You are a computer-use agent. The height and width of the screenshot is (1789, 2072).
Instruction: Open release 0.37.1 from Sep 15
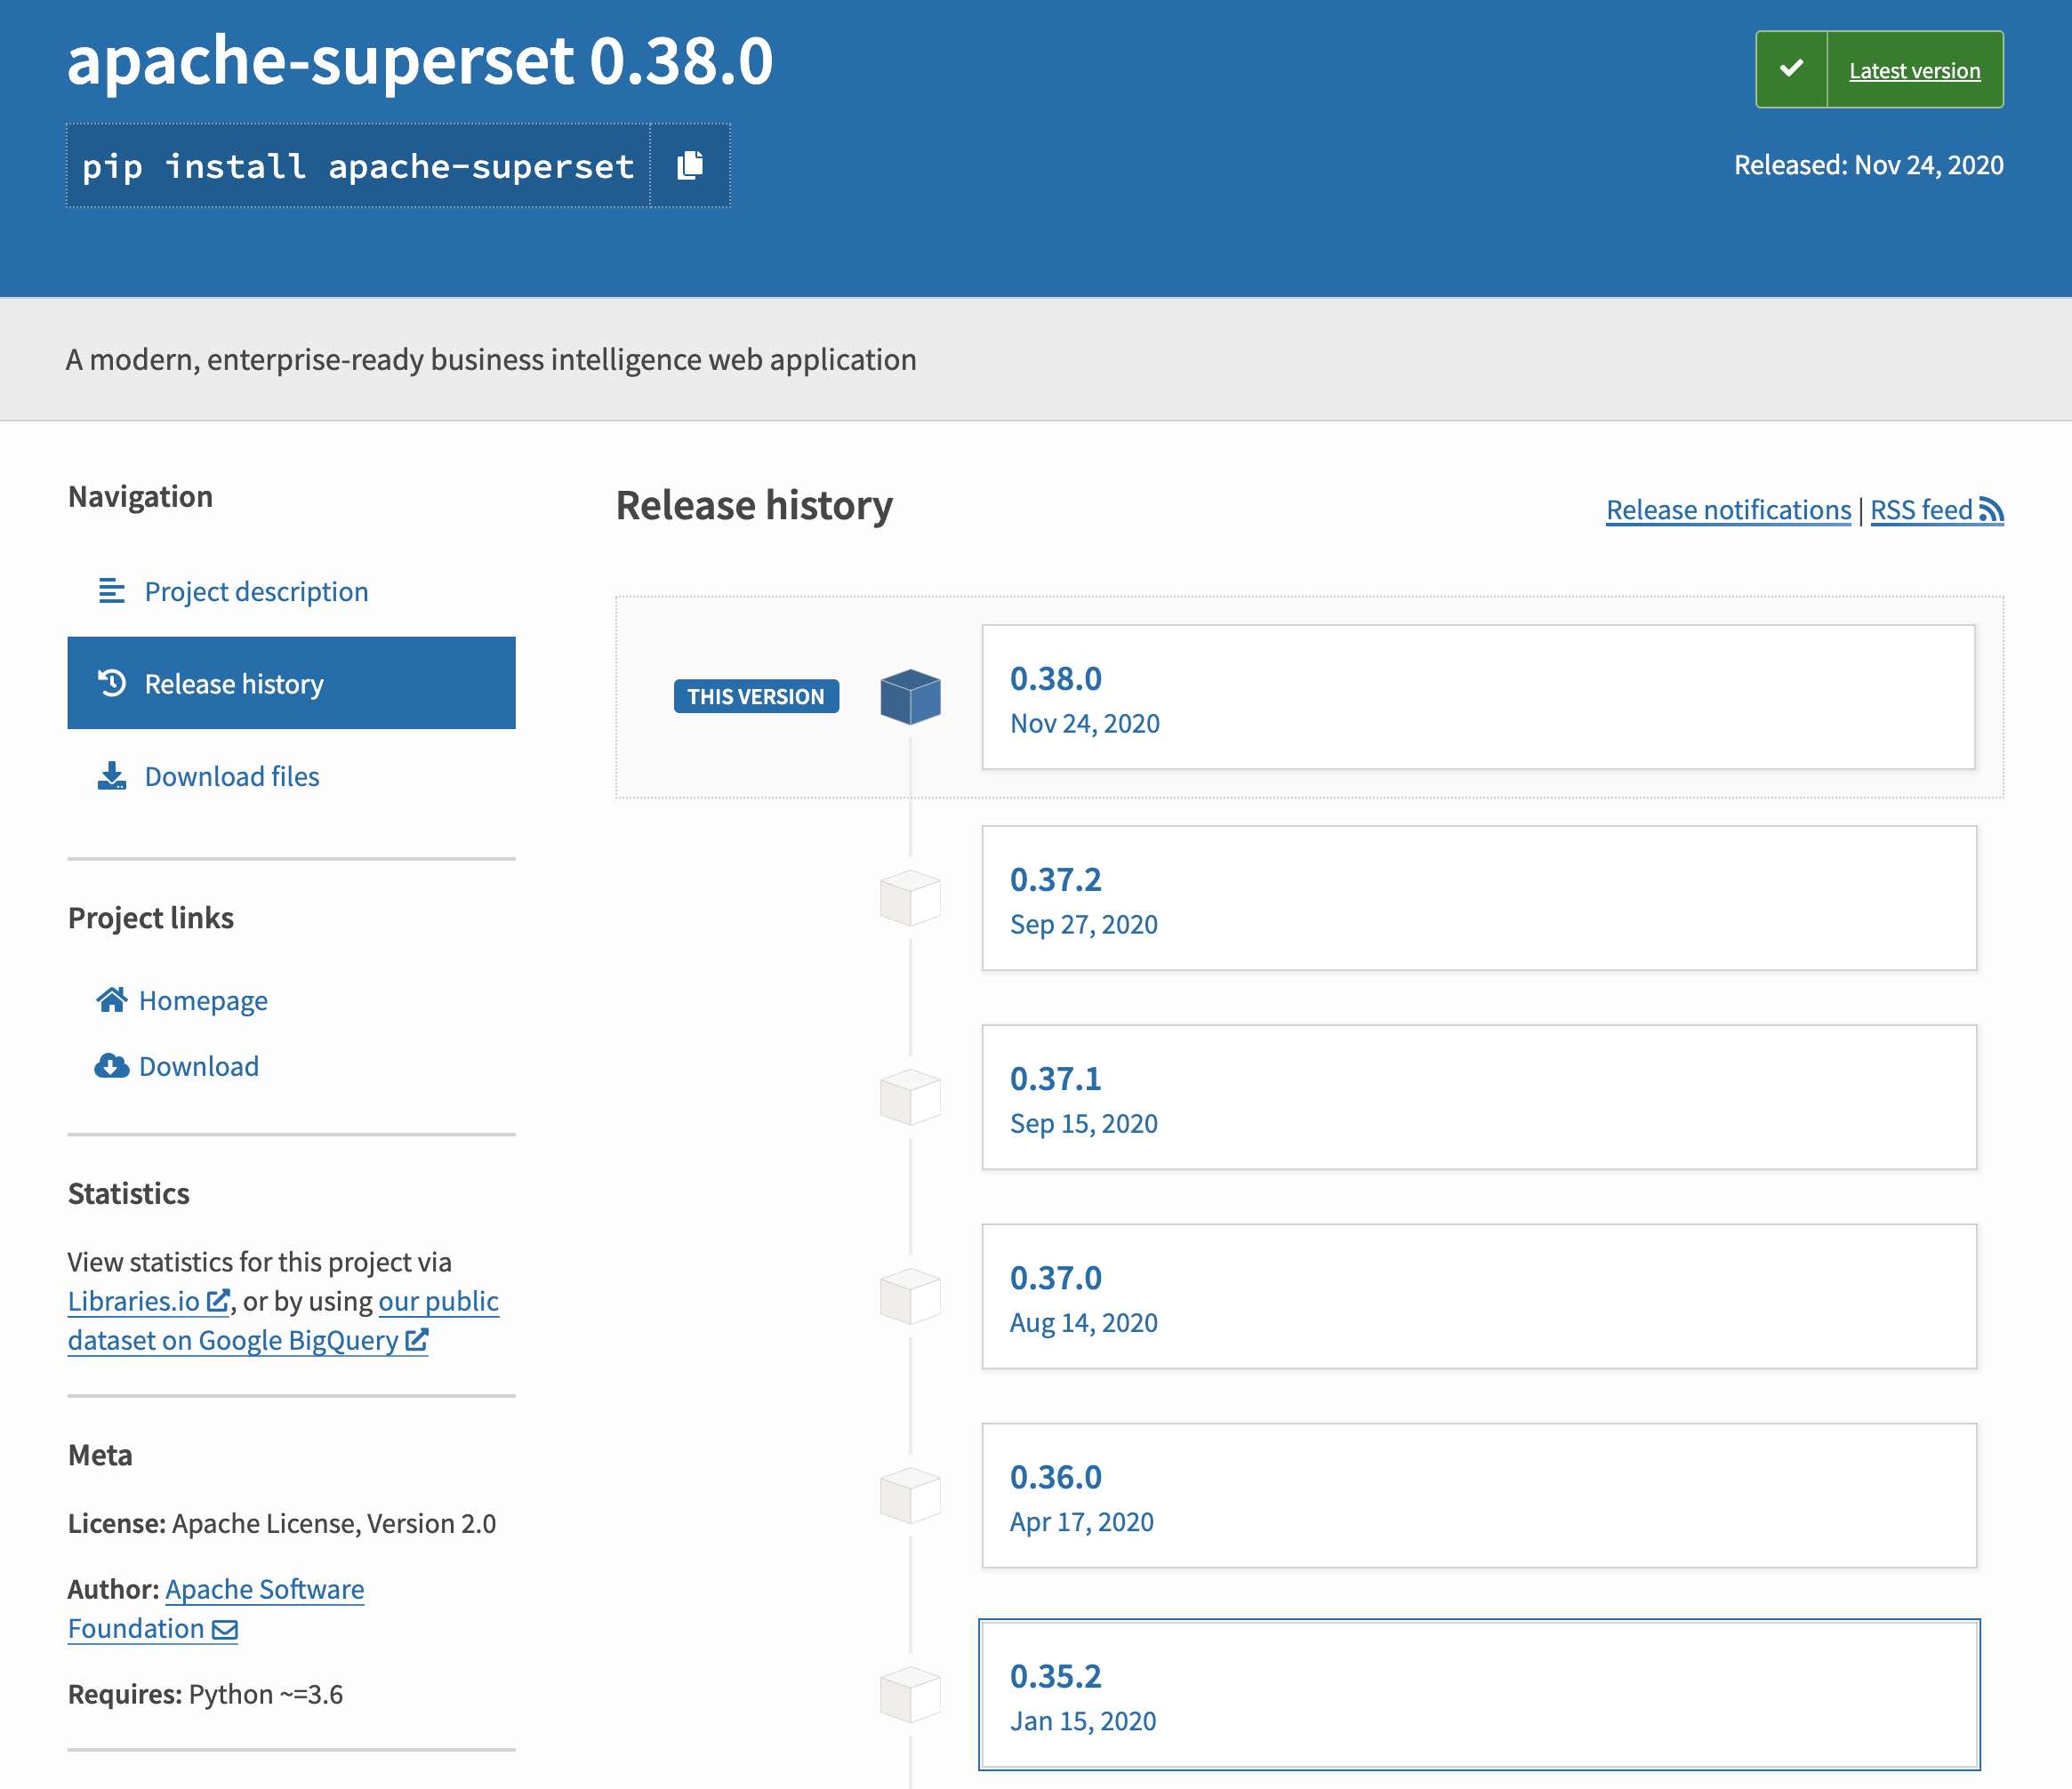(1478, 1097)
